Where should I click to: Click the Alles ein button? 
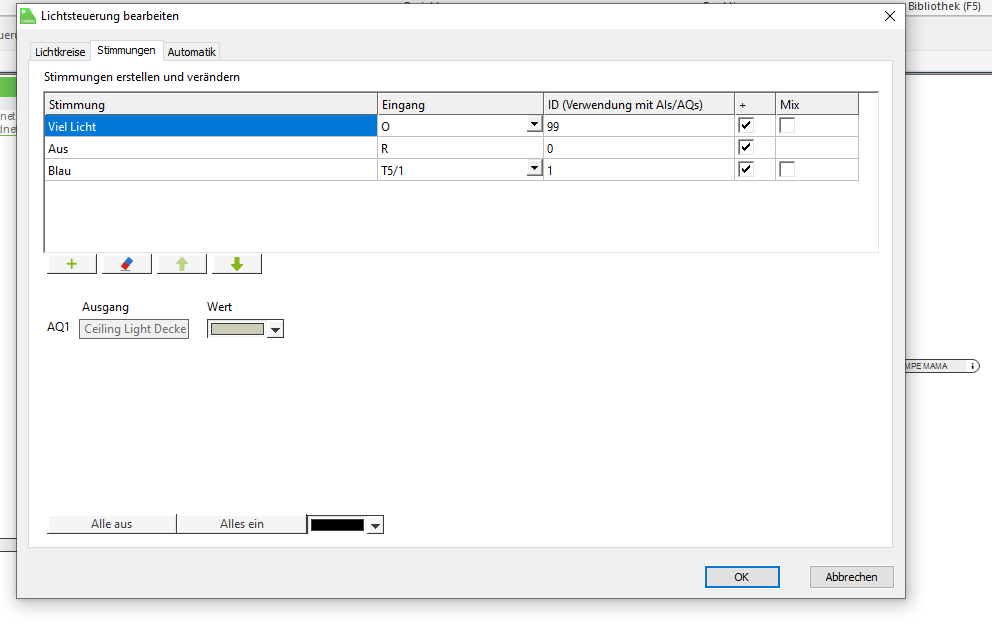[x=242, y=524]
